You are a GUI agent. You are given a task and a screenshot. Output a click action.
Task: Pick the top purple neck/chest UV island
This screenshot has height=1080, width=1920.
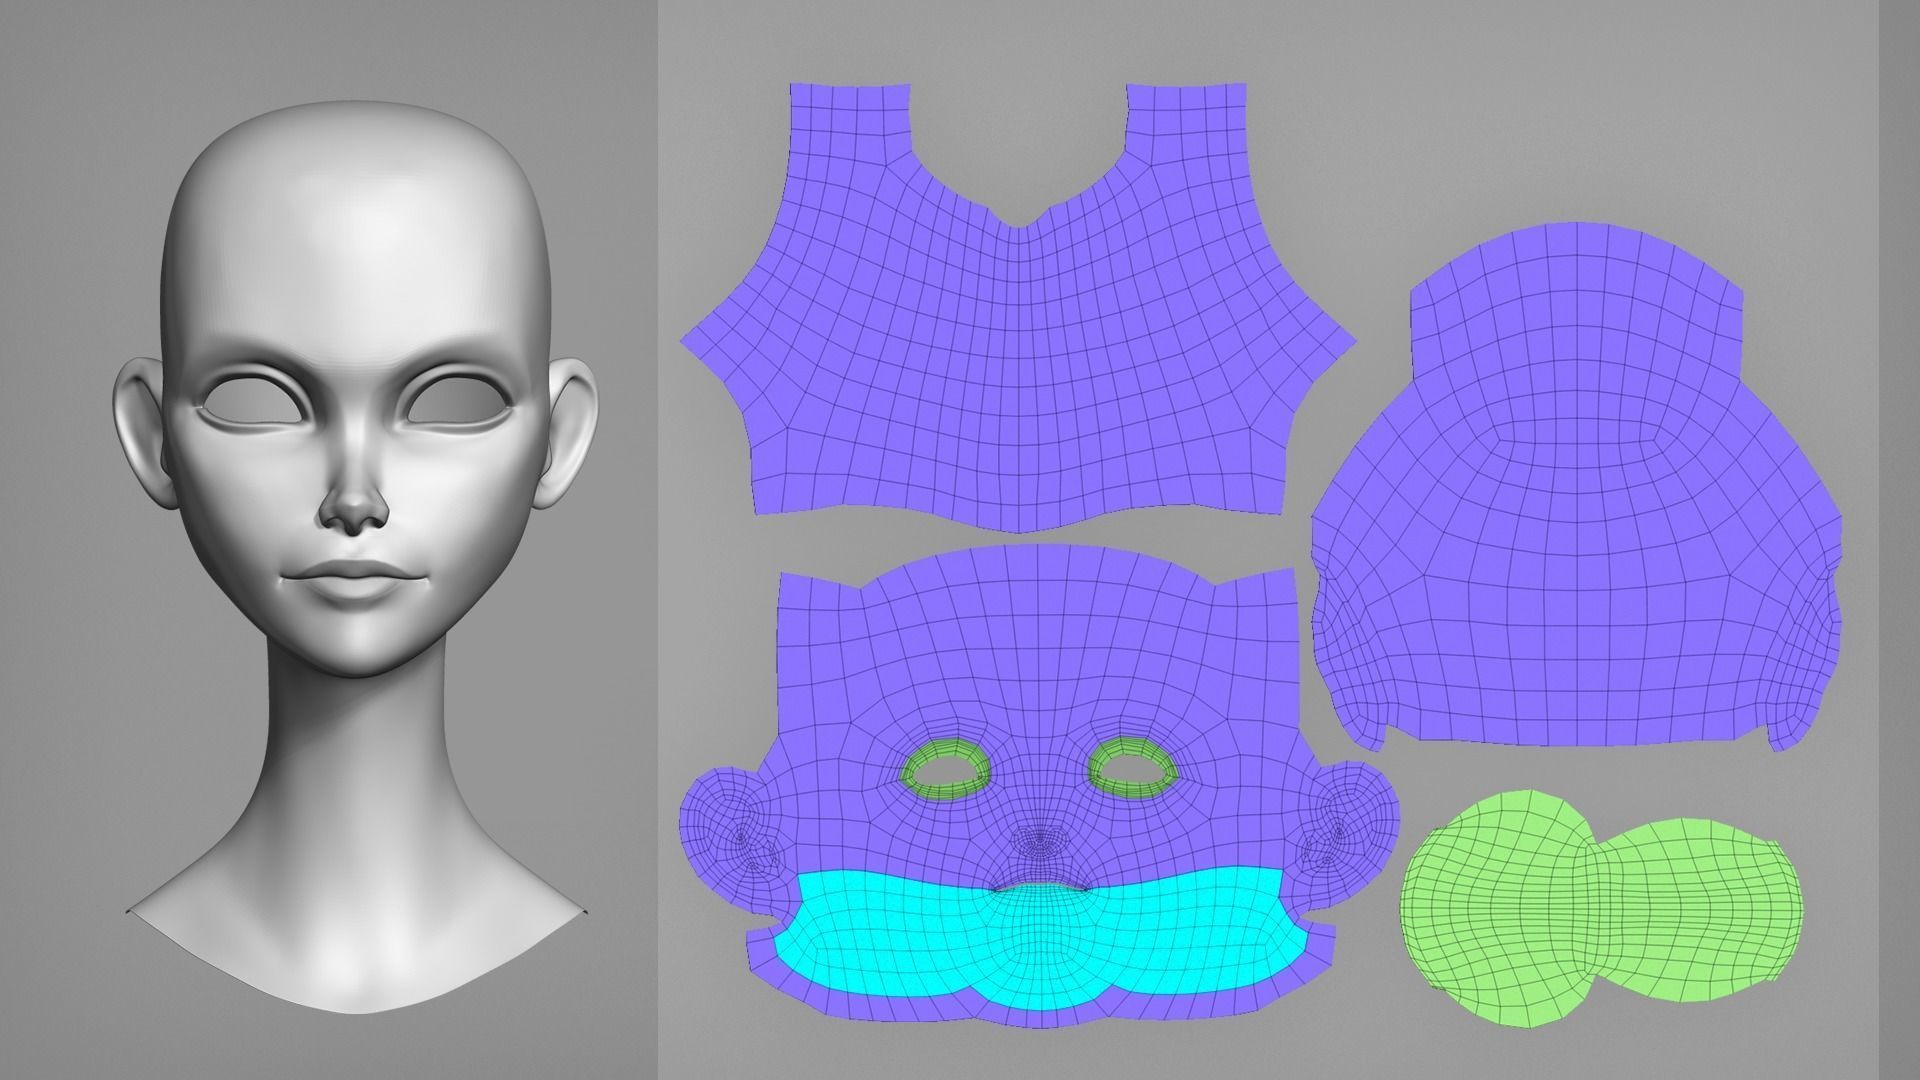pyautogui.click(x=1017, y=307)
